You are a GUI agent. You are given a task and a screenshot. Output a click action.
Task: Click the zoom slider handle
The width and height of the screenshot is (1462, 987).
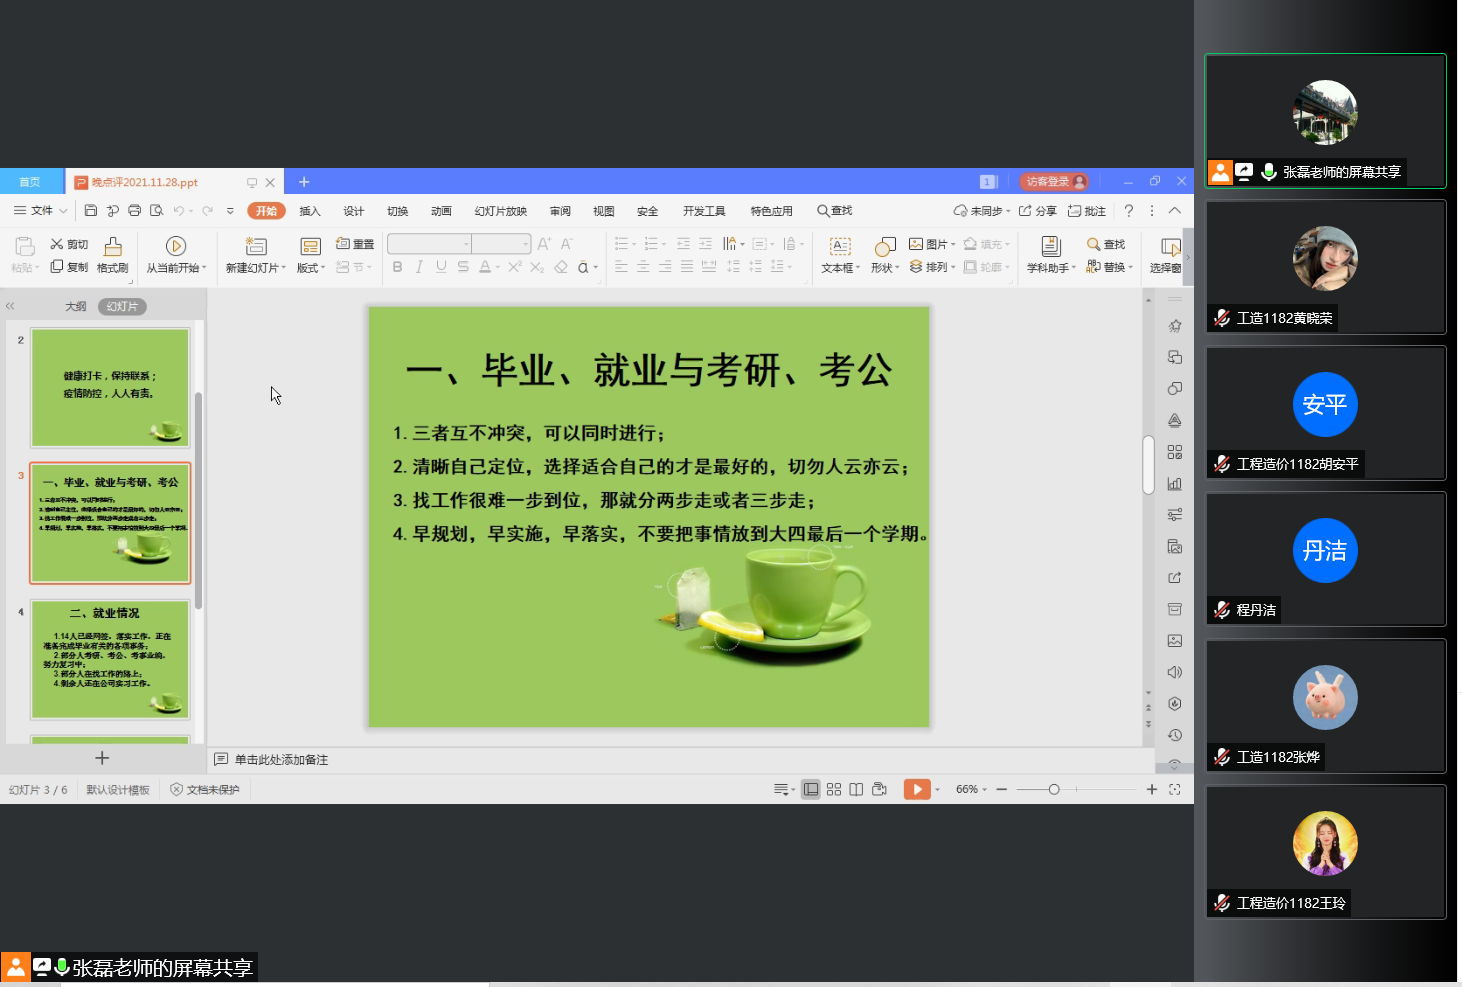pos(1054,790)
